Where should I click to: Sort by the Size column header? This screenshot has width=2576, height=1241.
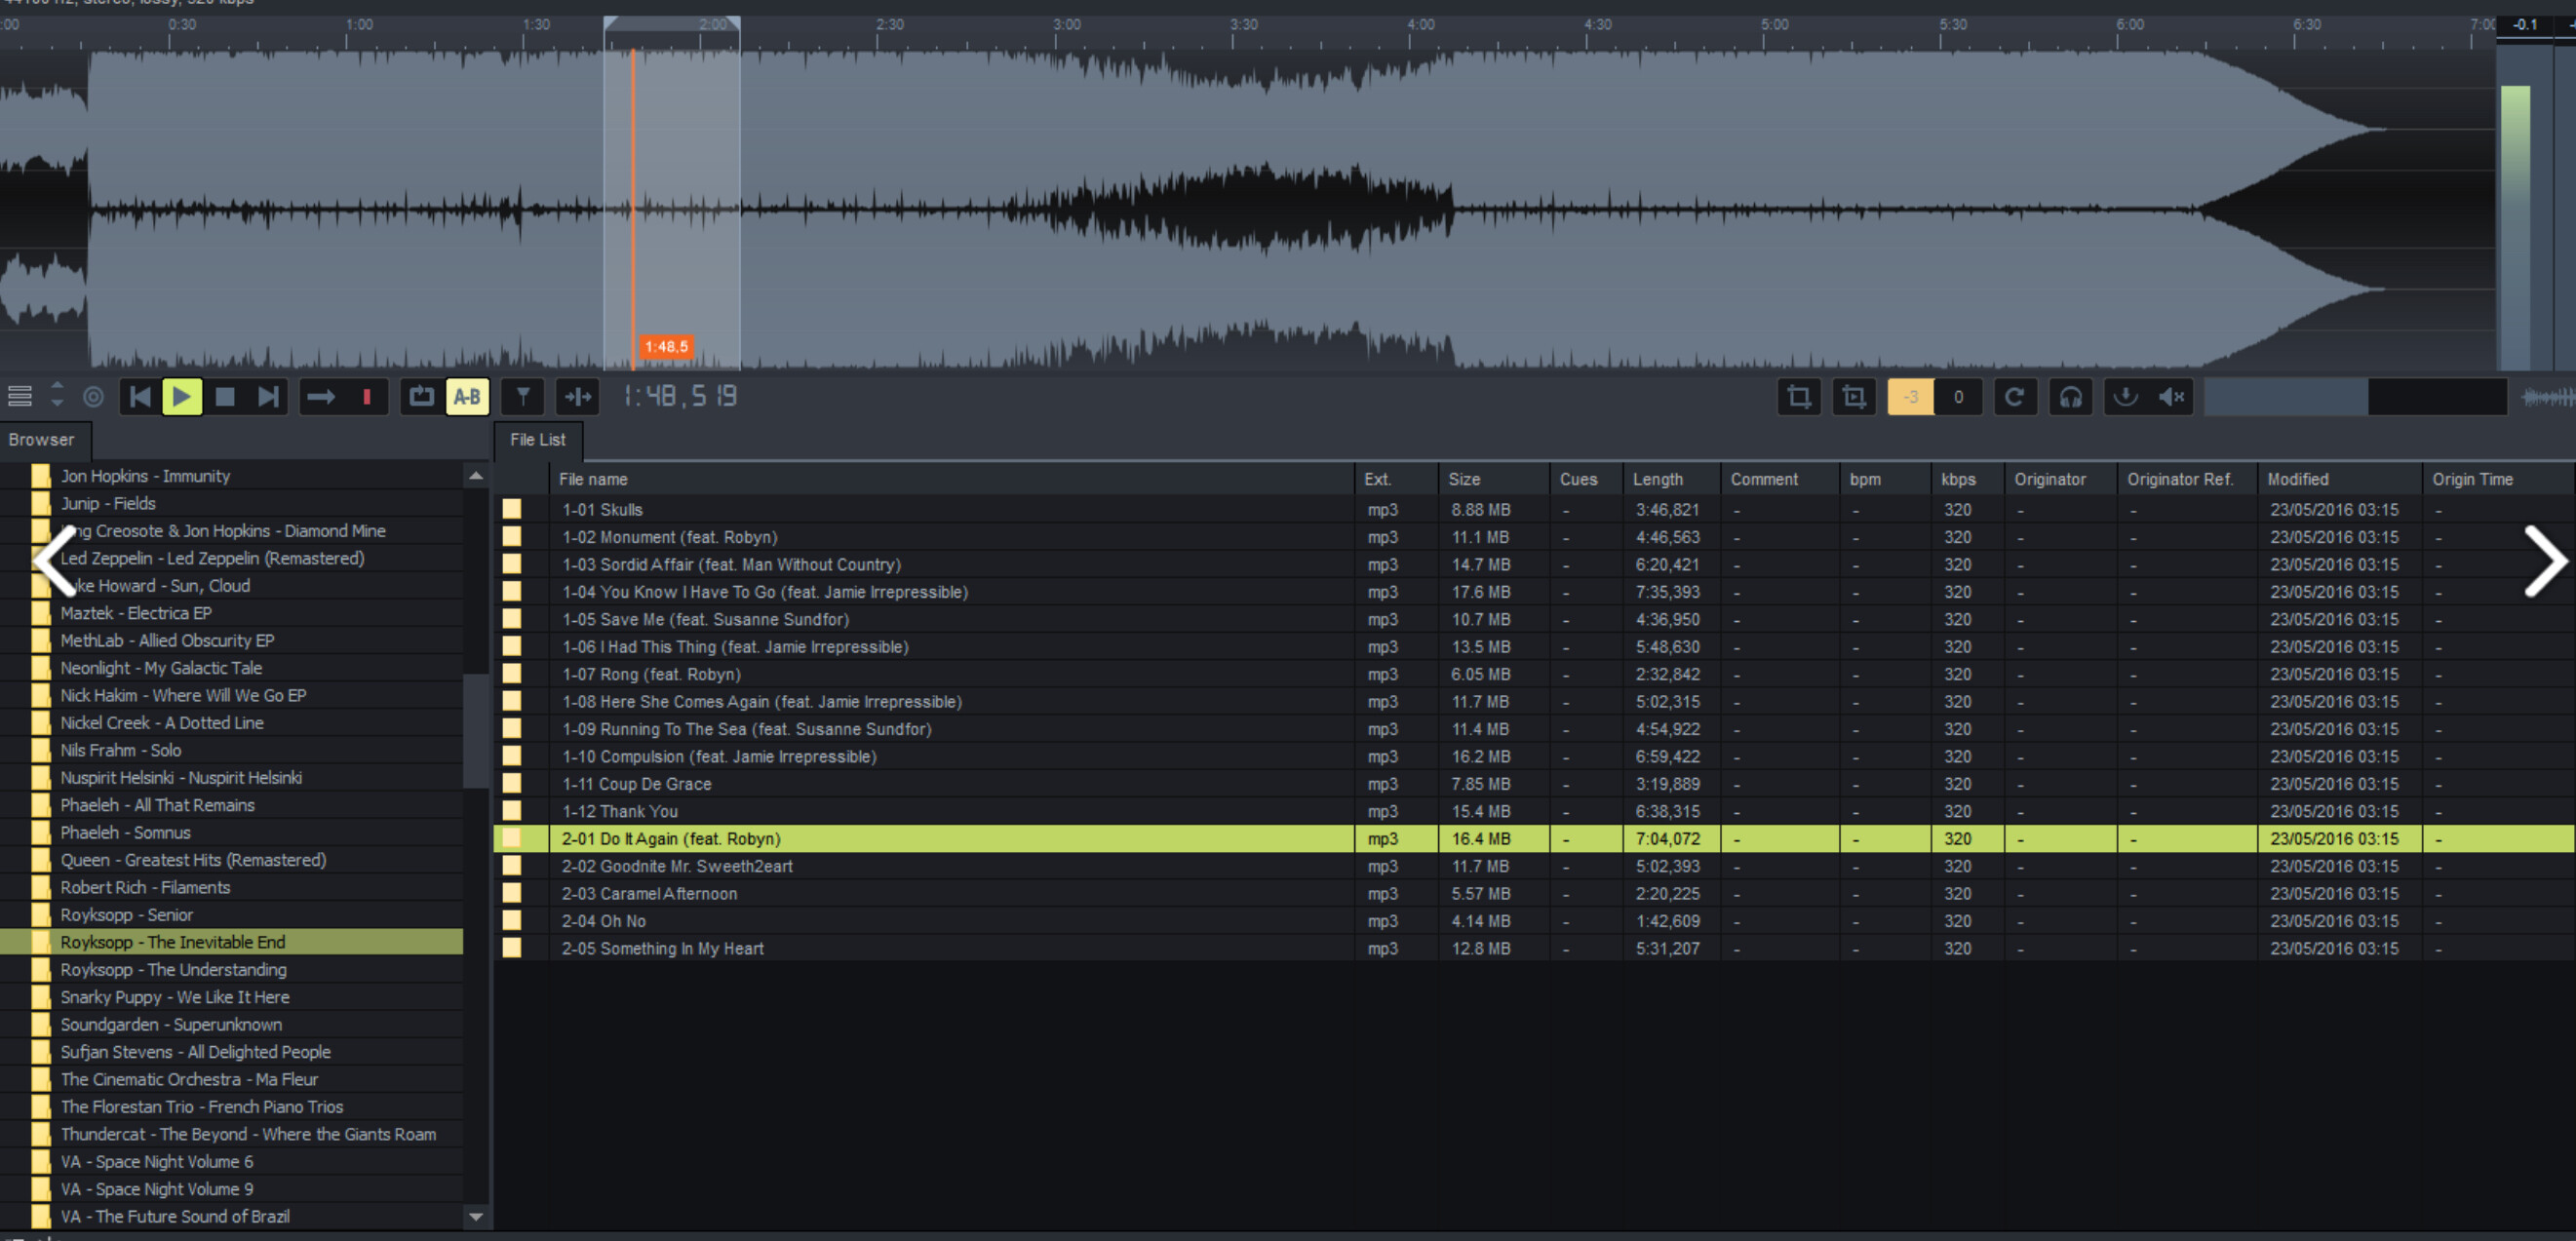[x=1493, y=479]
